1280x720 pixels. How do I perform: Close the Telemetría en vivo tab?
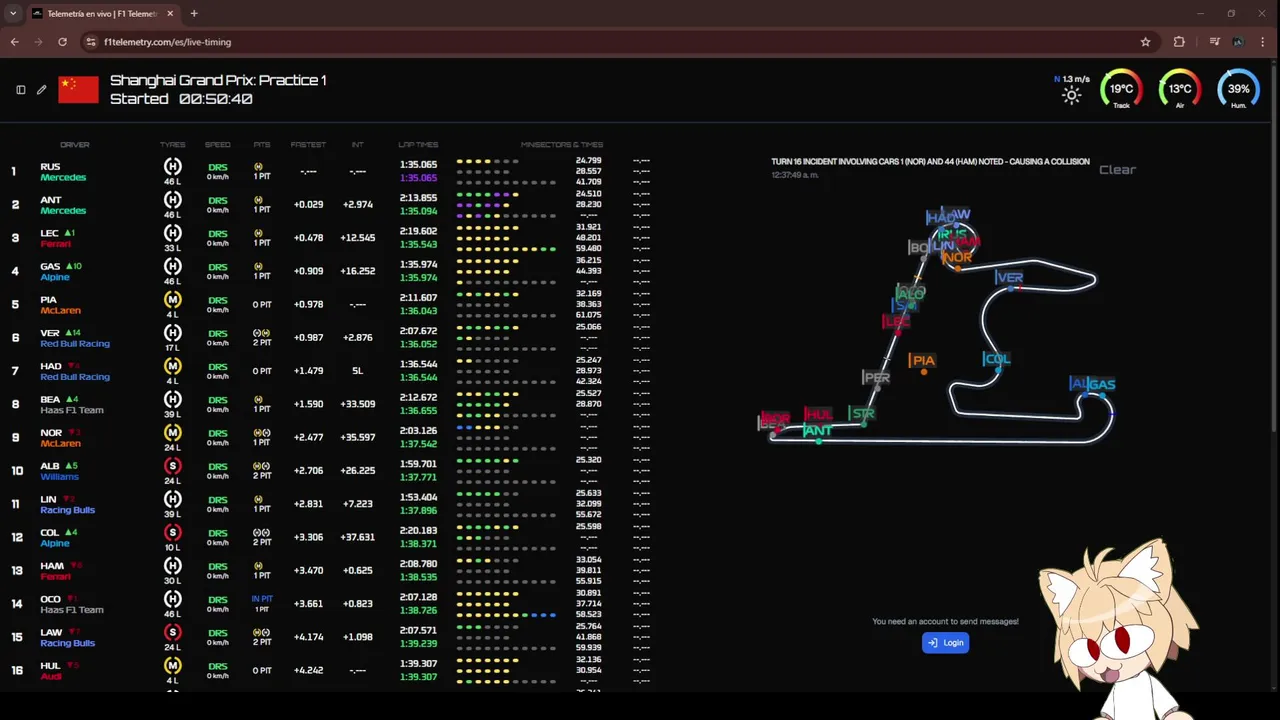(170, 14)
